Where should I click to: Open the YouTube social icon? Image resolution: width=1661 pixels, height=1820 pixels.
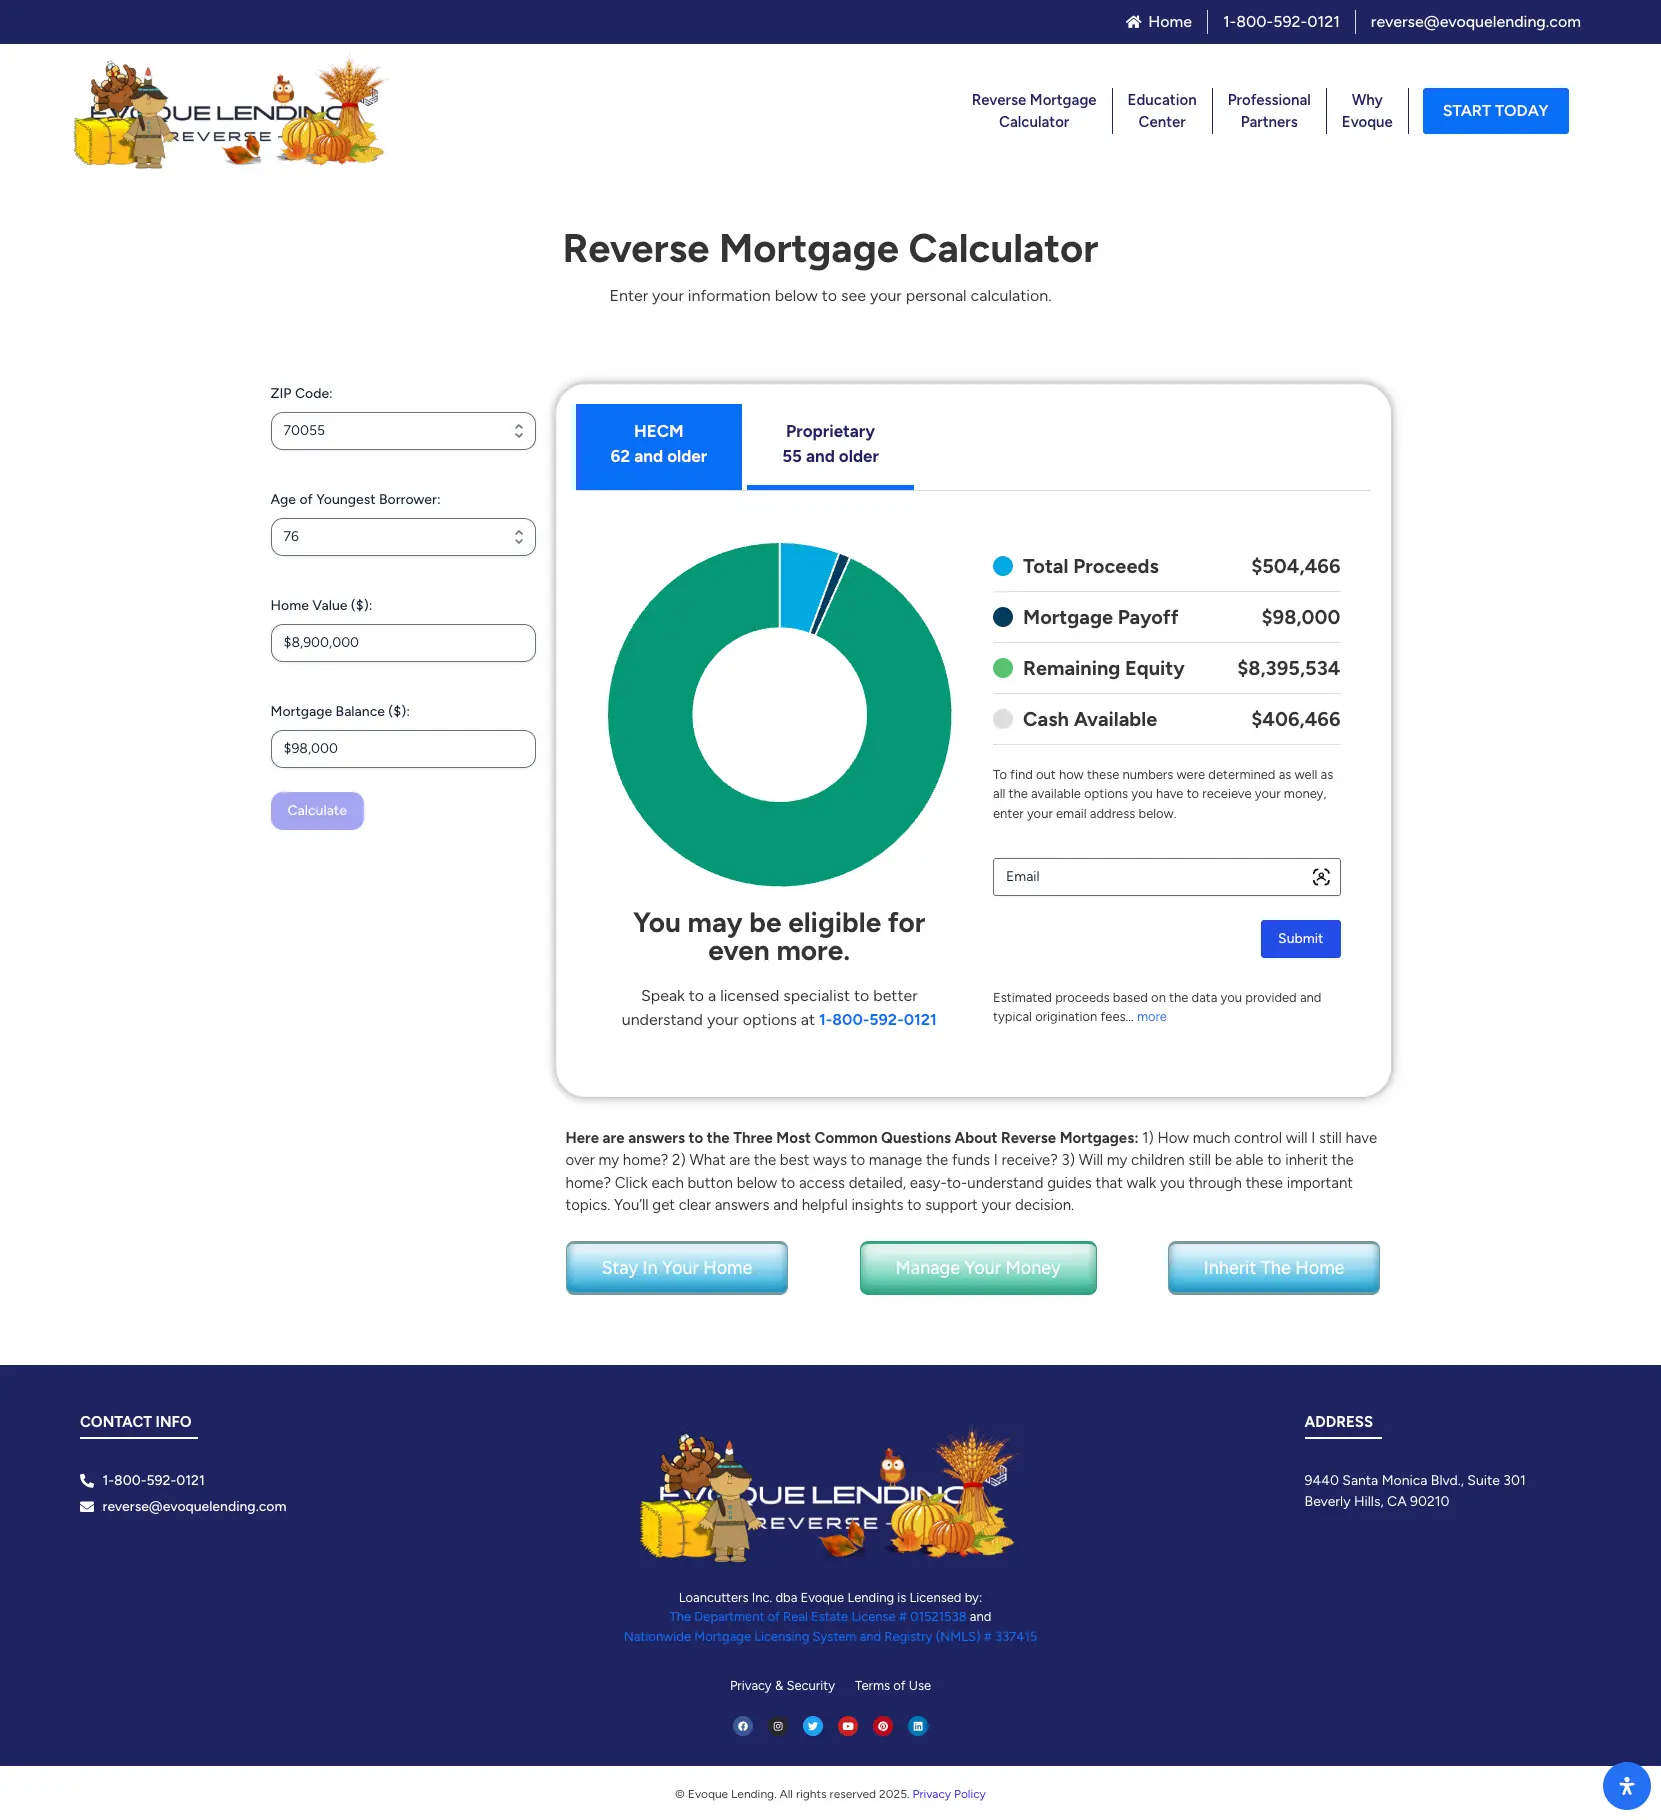coord(848,1726)
